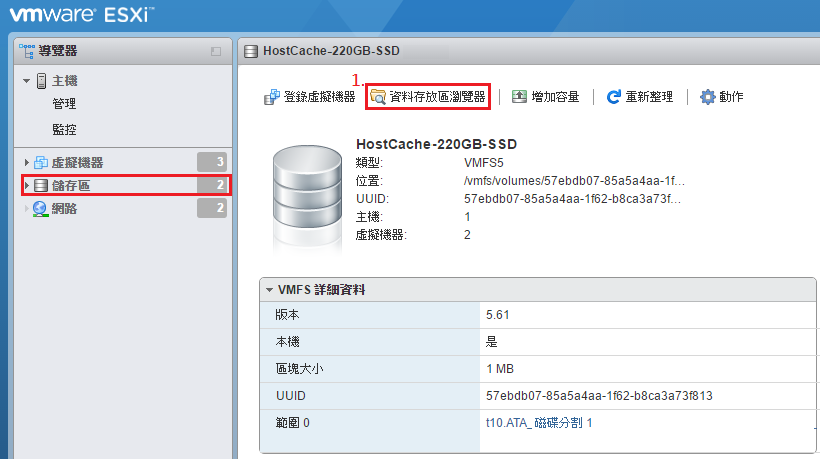Collapse the VMFS details (VMFS 詳細資料) section

coord(269,290)
